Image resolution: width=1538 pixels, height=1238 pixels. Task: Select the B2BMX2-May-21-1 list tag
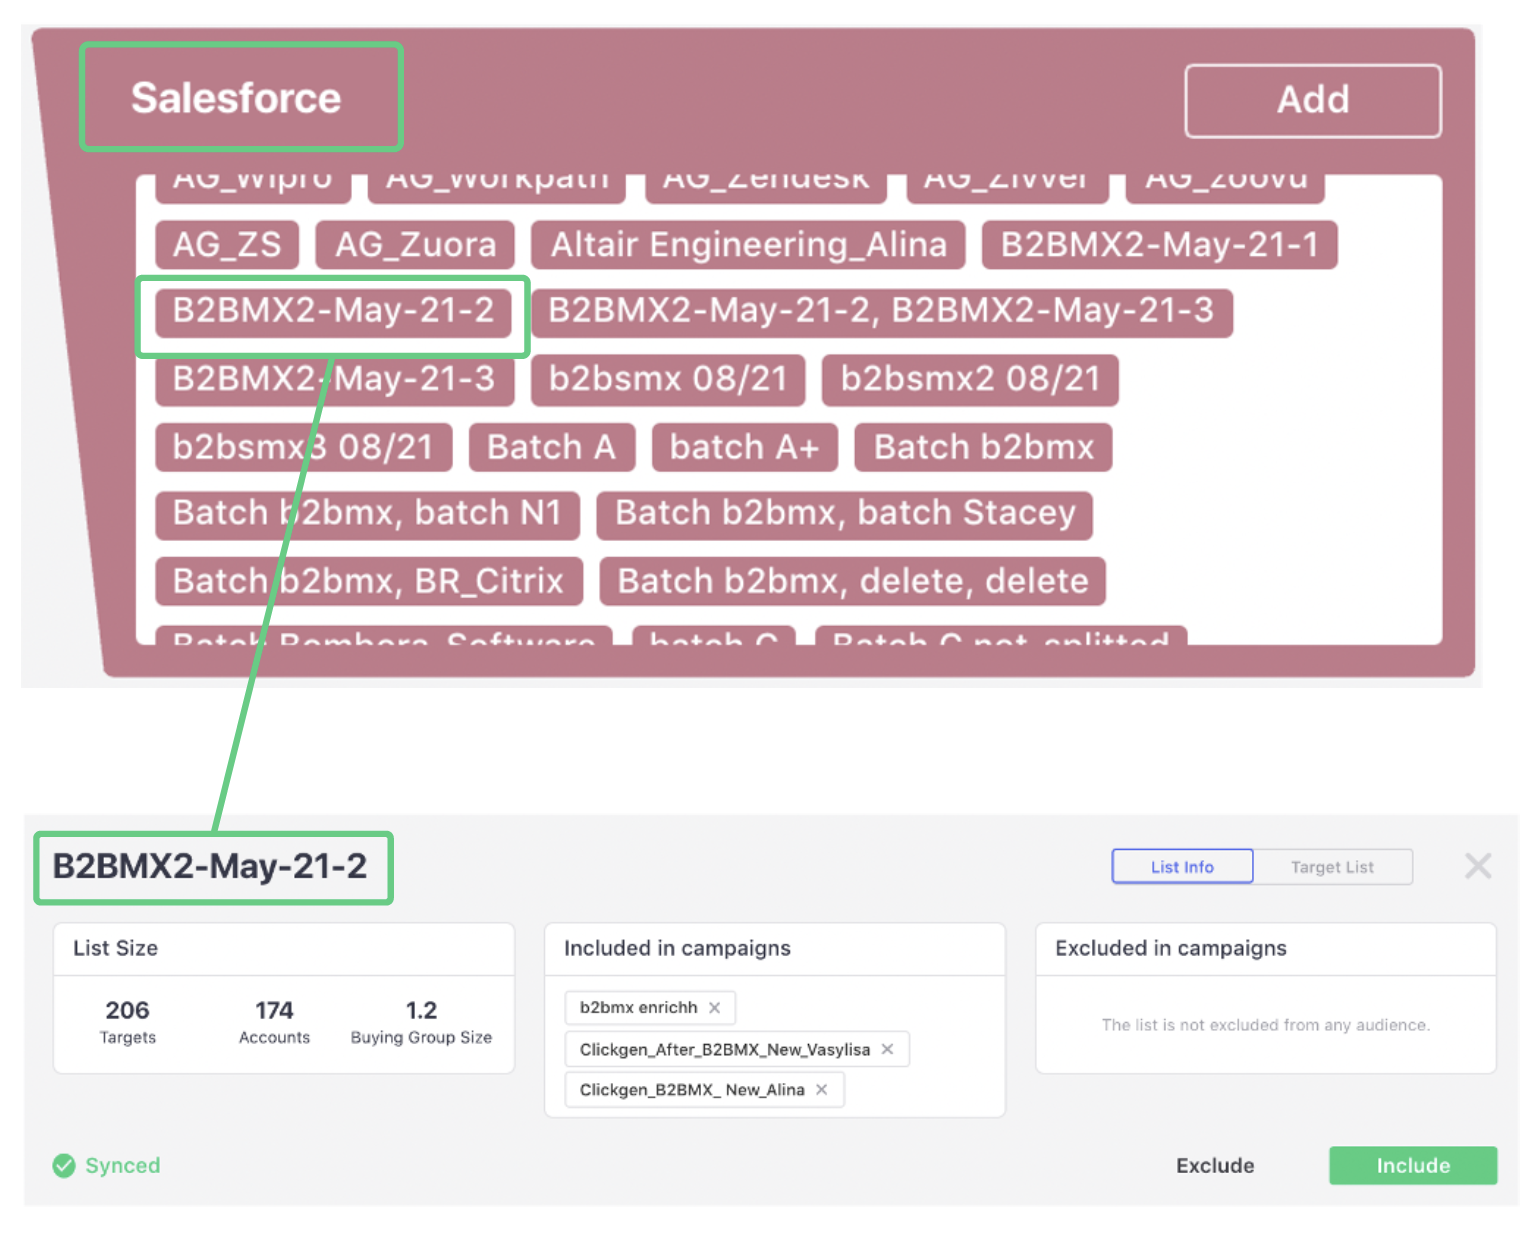tap(1159, 245)
